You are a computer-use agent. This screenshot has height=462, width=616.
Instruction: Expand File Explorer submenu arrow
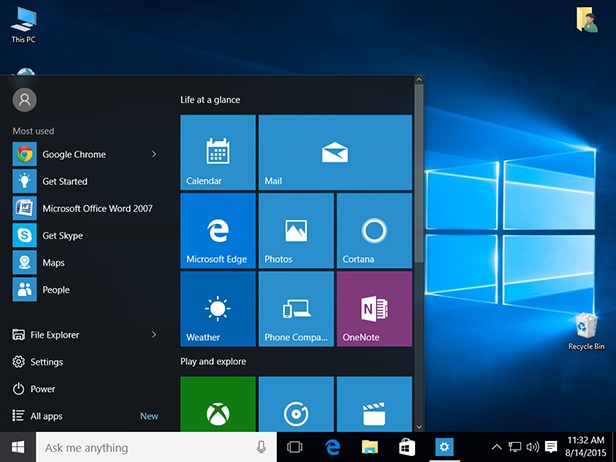[154, 335]
